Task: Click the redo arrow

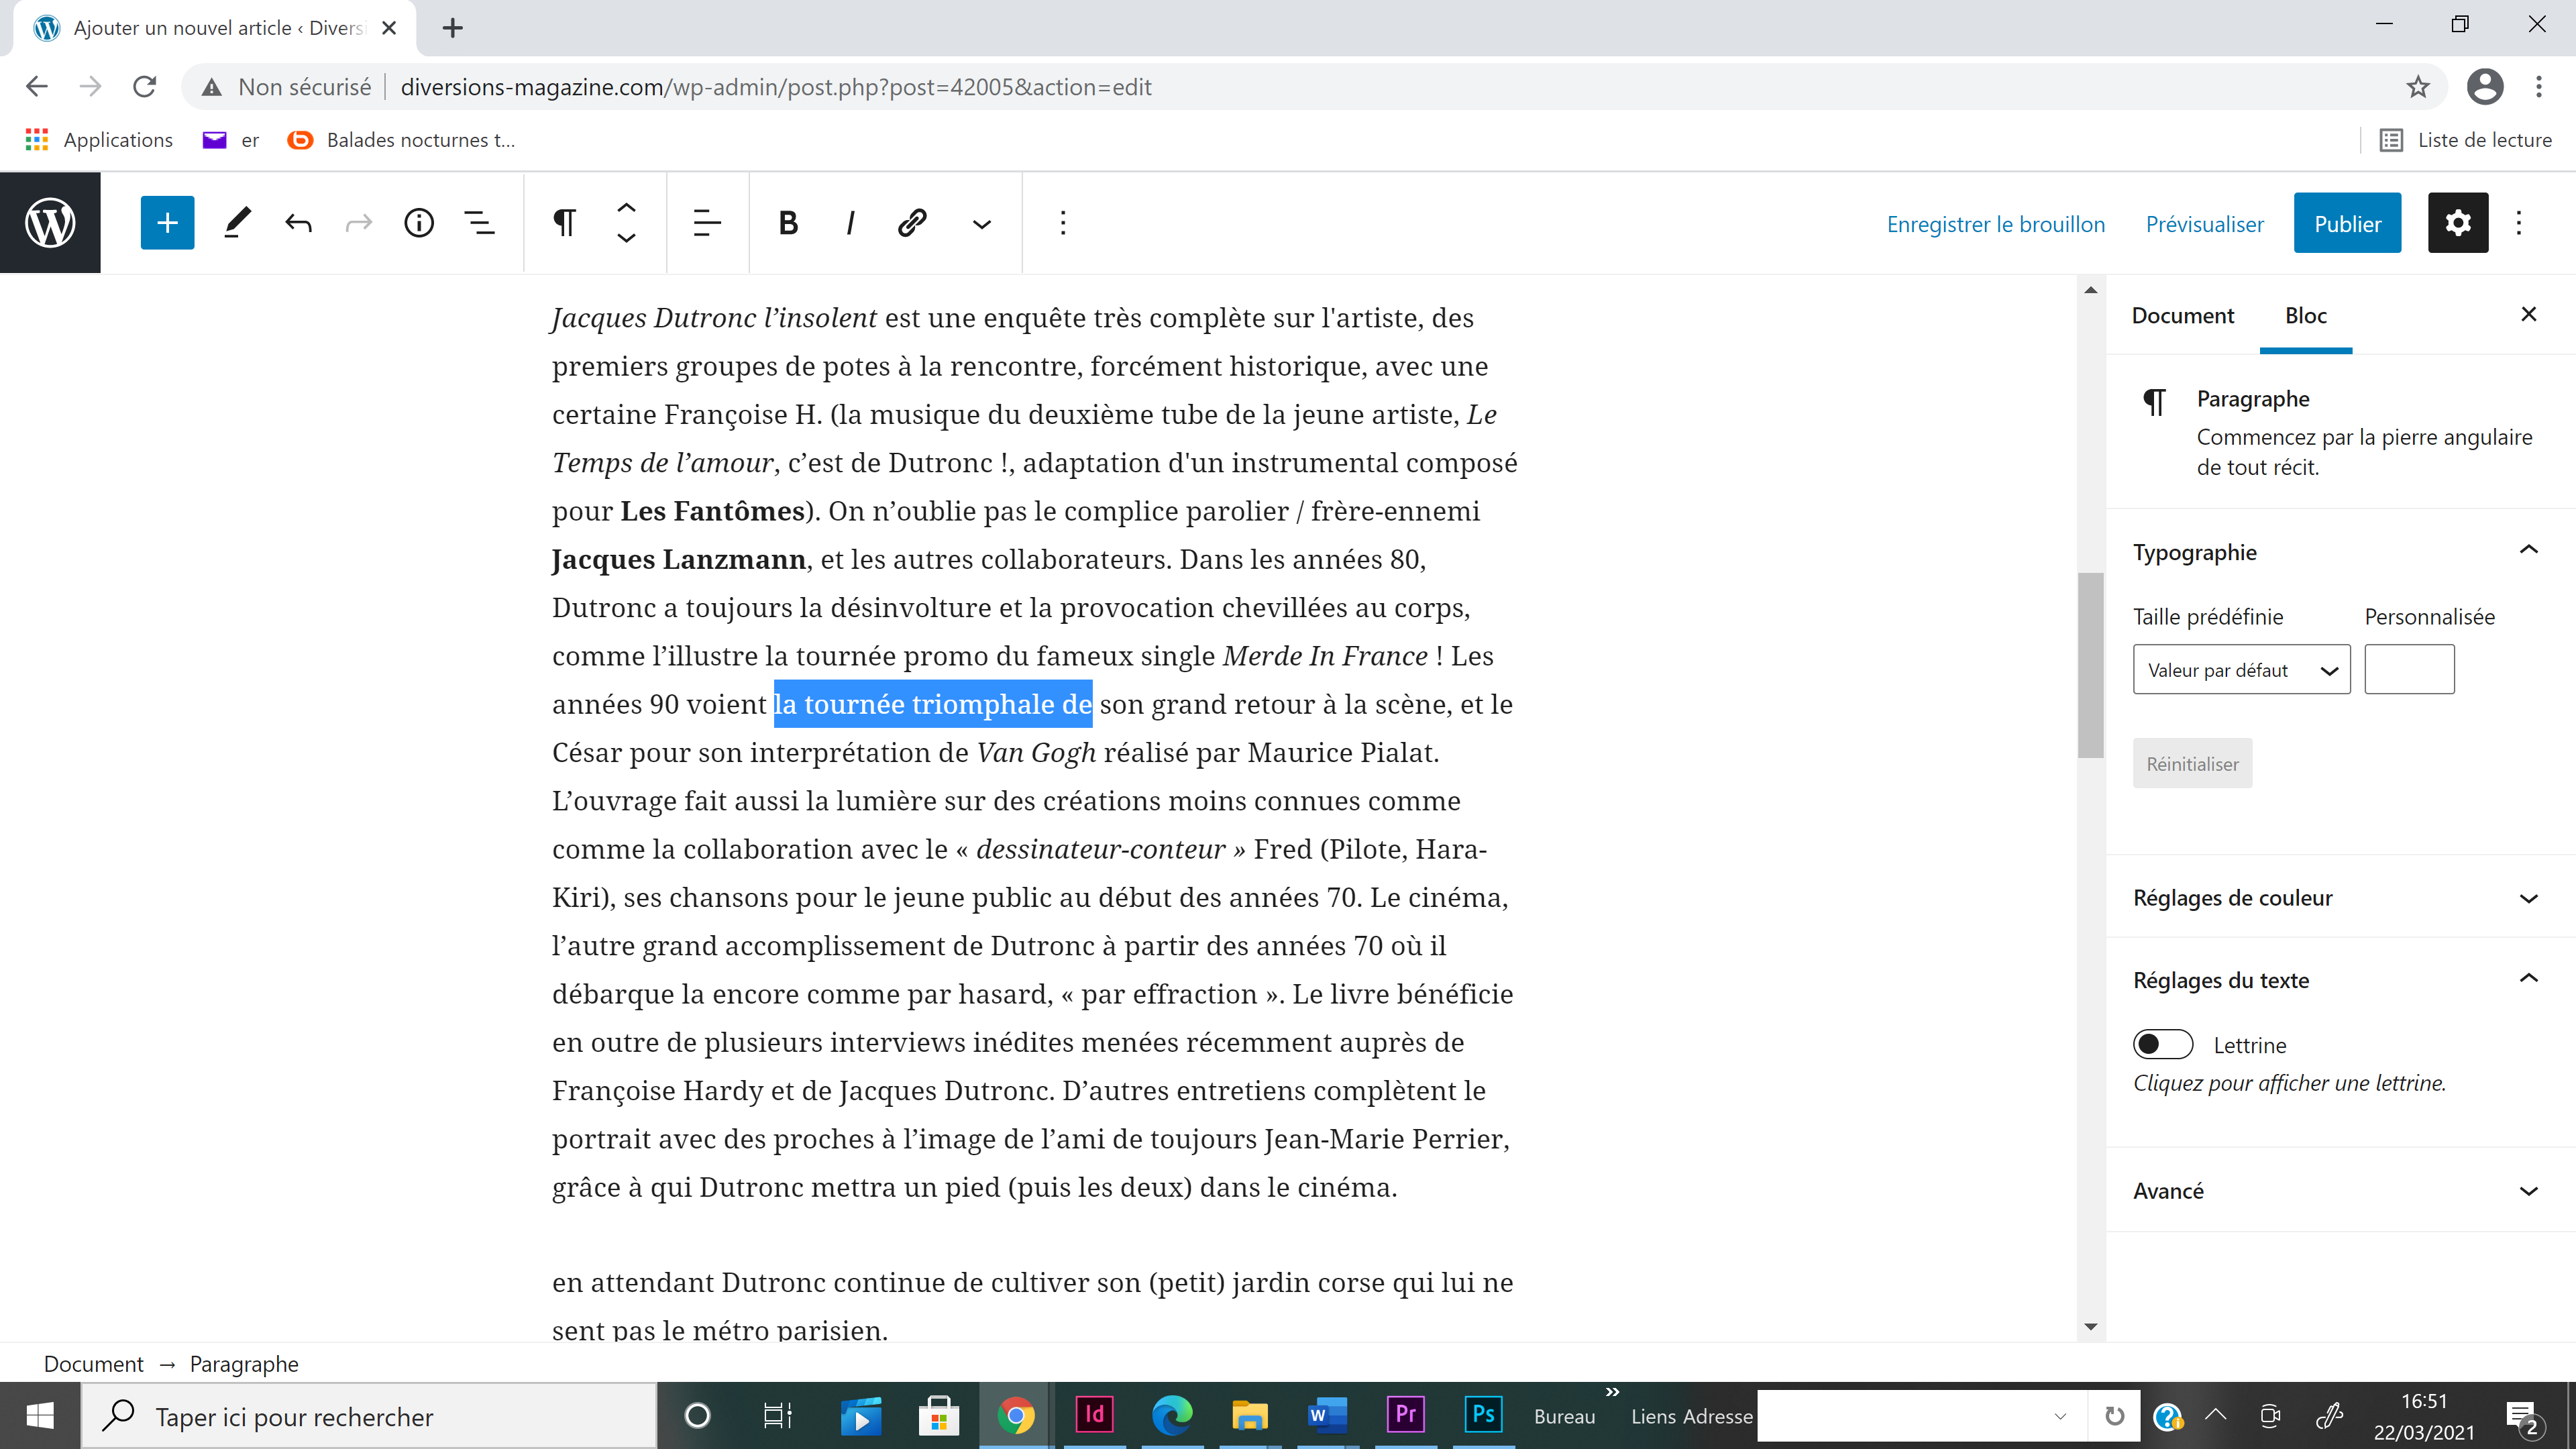Action: 359,223
